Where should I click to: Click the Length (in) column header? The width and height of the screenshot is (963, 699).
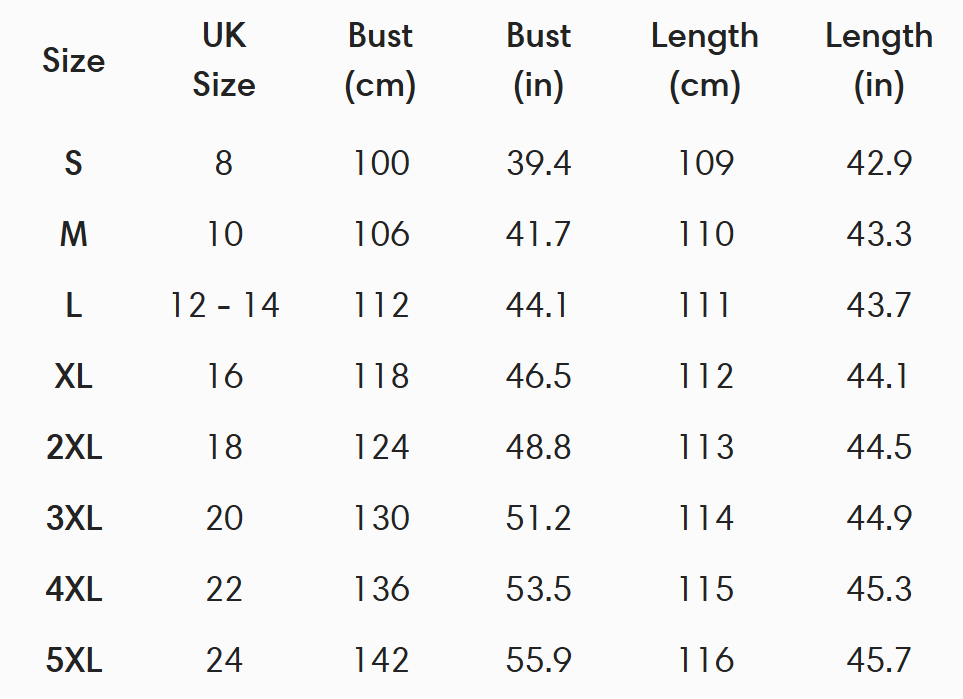(879, 61)
